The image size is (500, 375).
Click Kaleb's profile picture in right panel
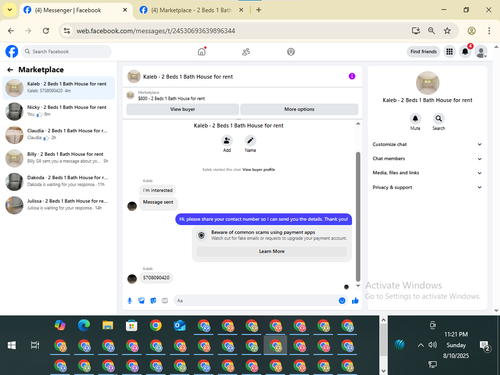coord(428,83)
